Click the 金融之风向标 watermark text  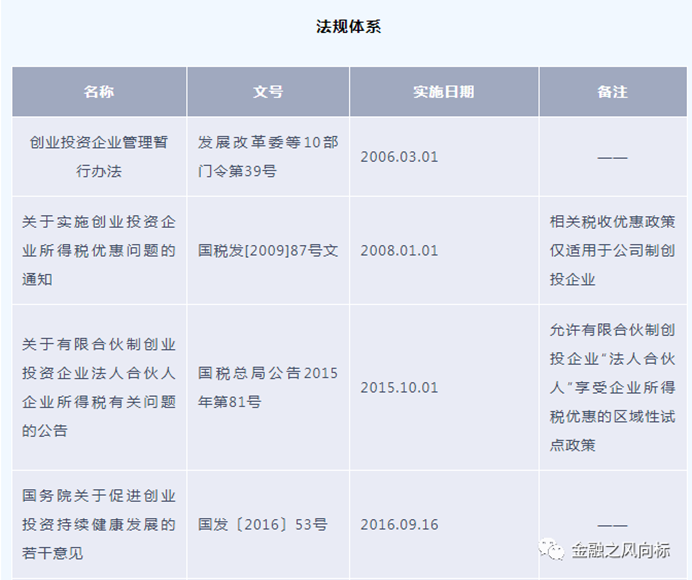(619, 550)
